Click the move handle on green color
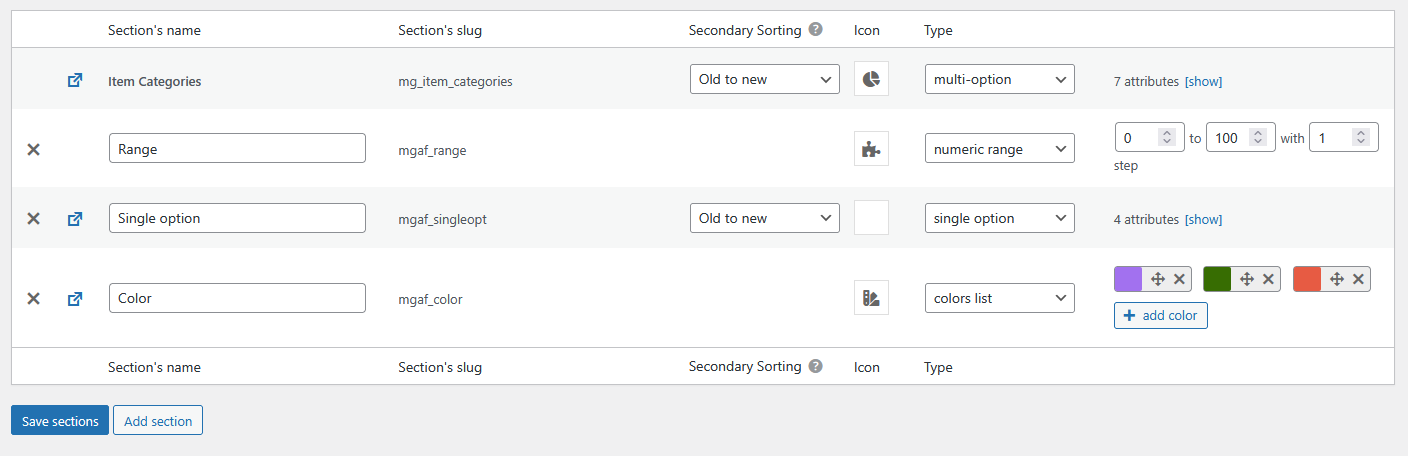Screen dimensions: 1408x456 [1247, 279]
